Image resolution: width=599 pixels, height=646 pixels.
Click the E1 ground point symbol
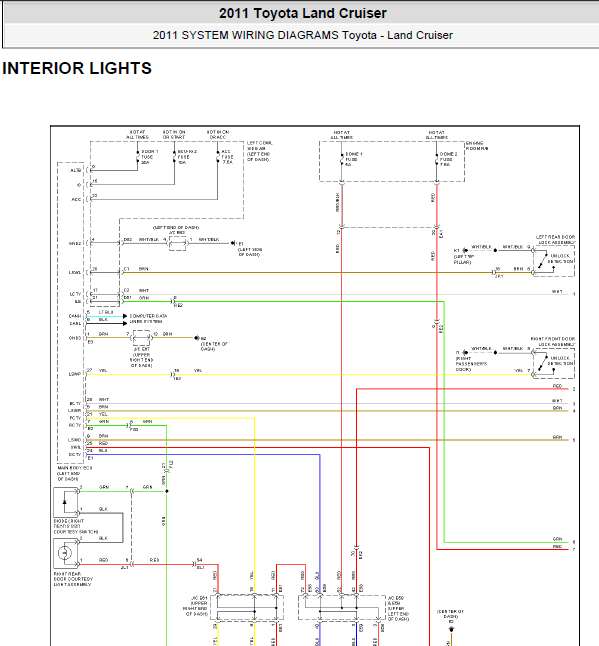tap(233, 243)
